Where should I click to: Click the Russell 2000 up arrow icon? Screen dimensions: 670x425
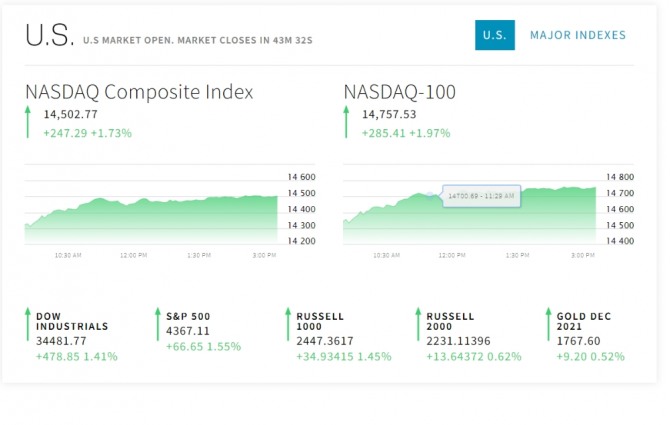click(416, 326)
